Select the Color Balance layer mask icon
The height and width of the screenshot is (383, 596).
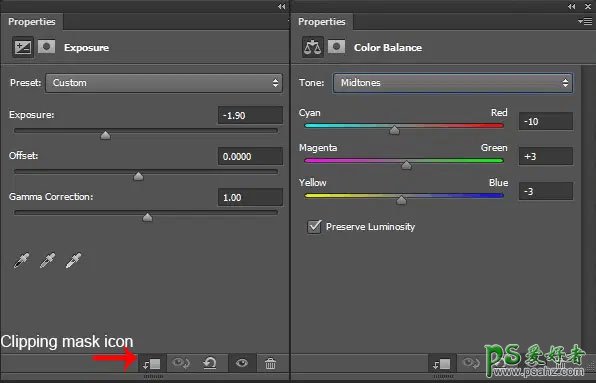336,47
